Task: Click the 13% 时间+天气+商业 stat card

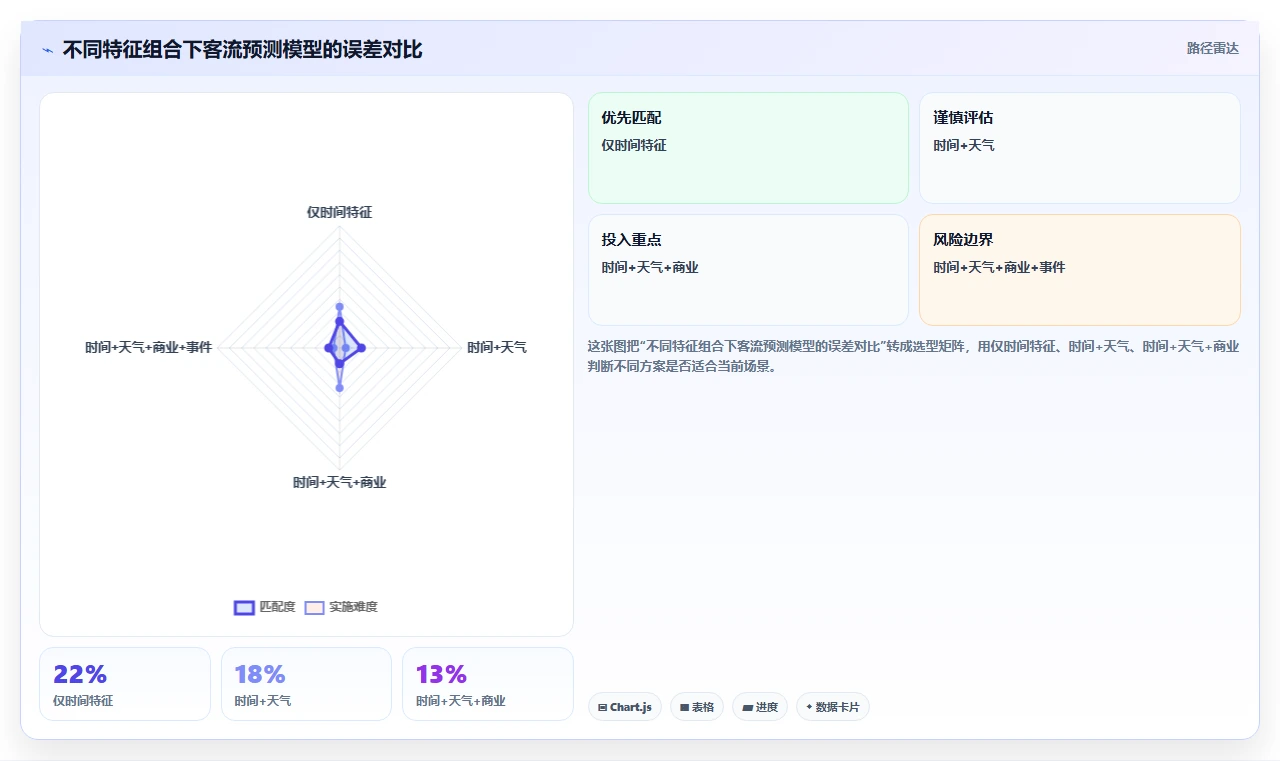Action: [488, 684]
